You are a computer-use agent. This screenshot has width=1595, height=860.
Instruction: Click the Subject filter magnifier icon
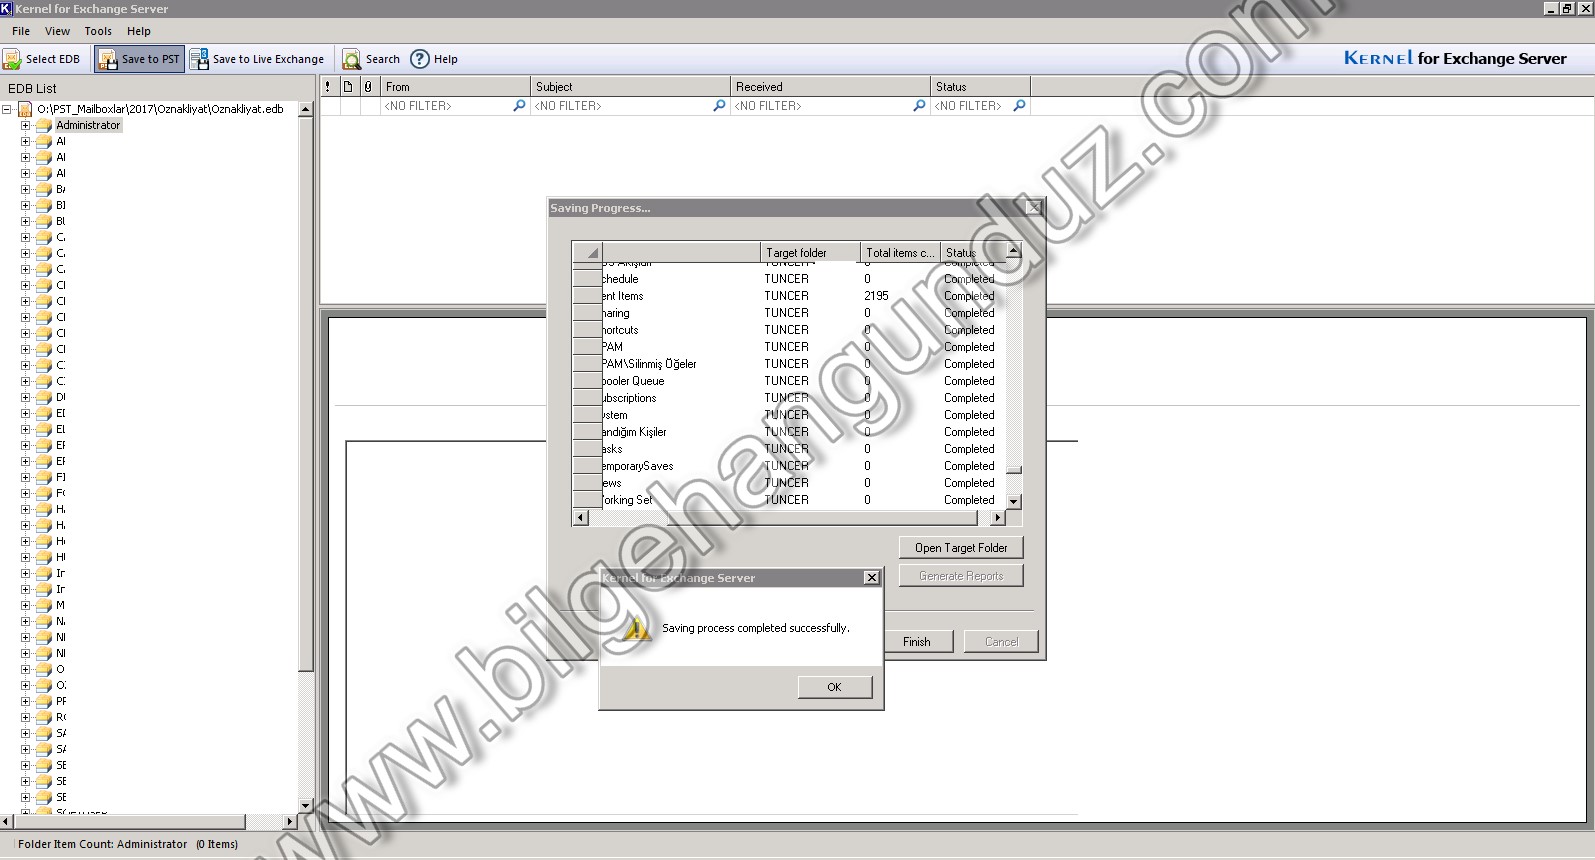(719, 106)
